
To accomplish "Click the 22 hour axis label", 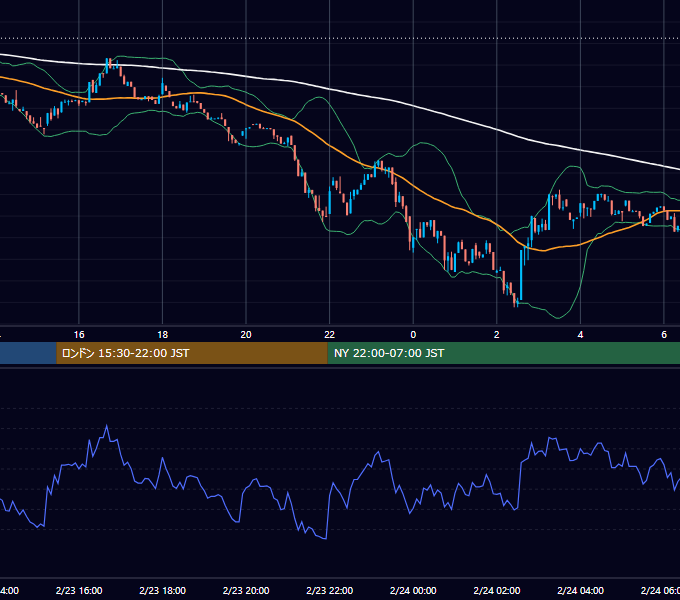I will (x=330, y=335).
